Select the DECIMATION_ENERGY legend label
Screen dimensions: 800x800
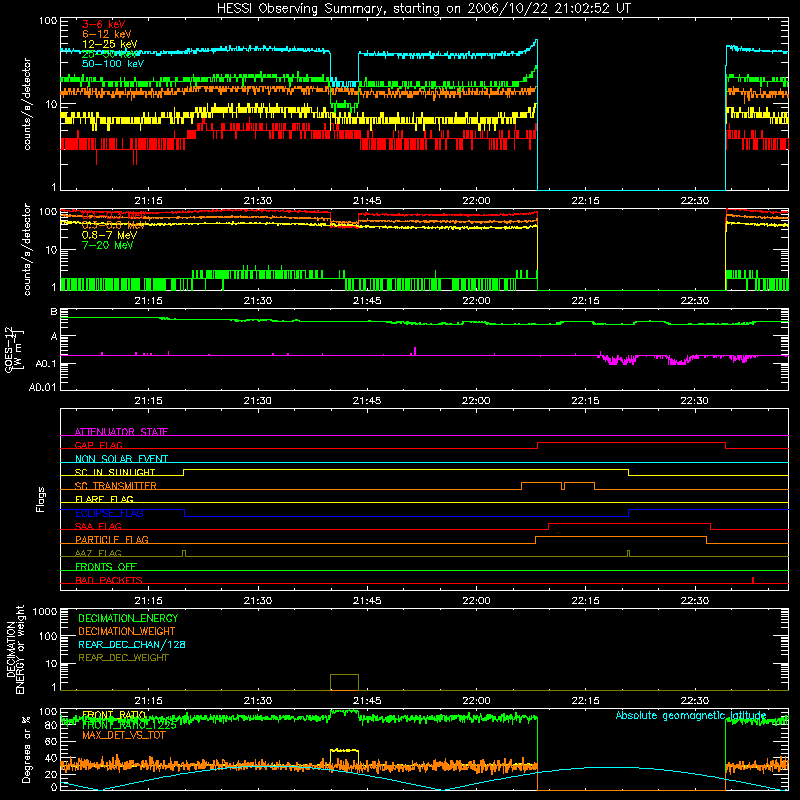pos(128,618)
